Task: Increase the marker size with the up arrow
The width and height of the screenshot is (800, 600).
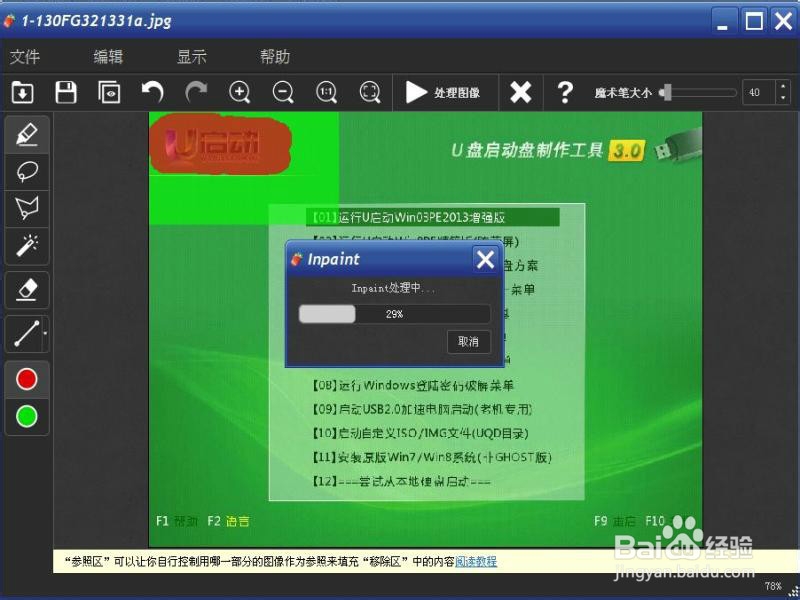Action: pos(783,87)
